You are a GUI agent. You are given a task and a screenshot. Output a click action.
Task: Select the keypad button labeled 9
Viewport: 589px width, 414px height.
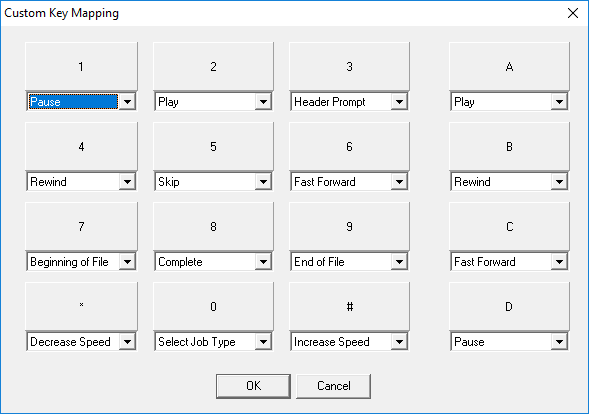click(x=349, y=227)
